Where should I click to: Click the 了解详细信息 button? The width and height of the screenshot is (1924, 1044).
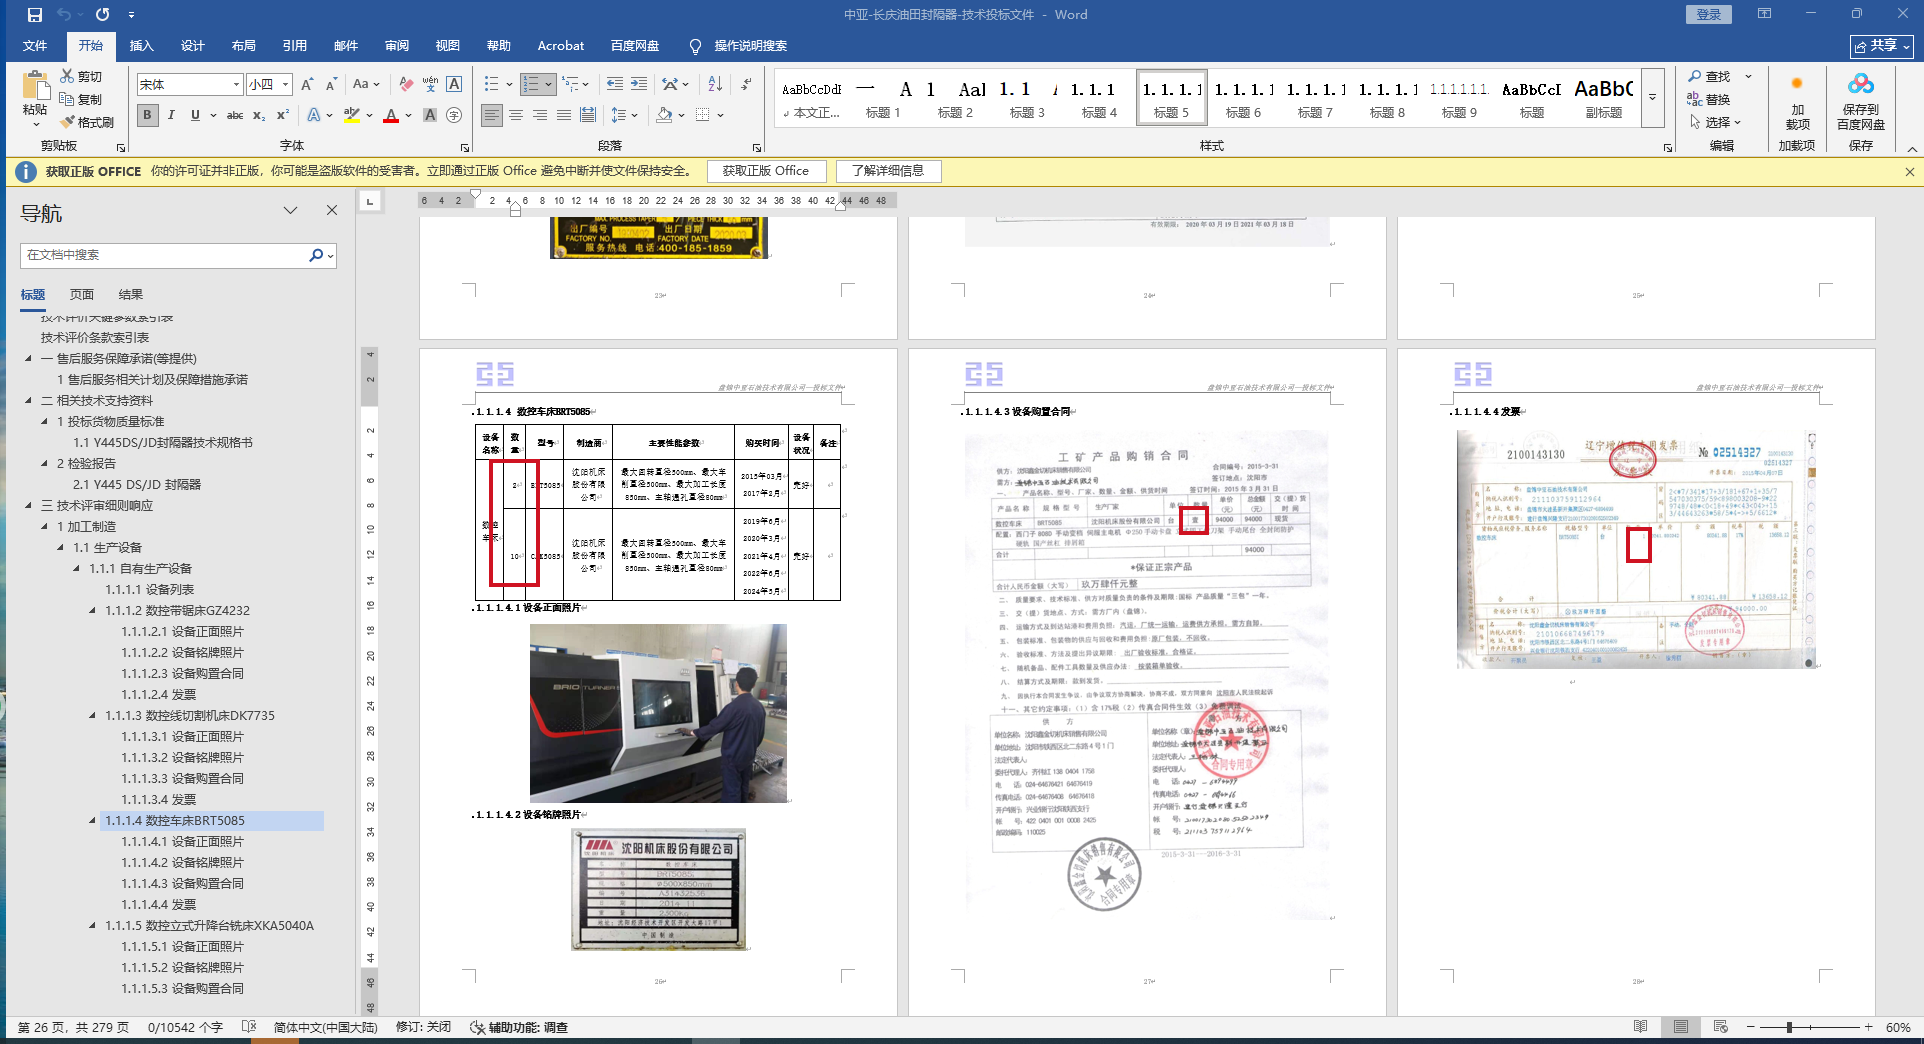click(887, 171)
